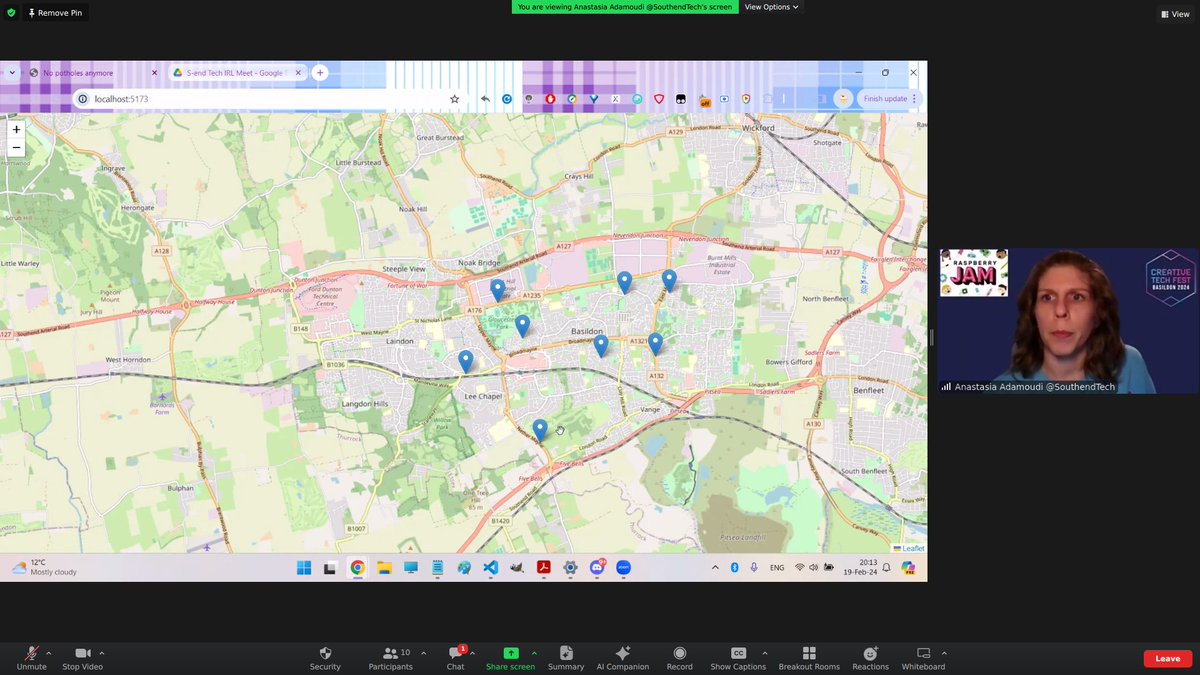
Task: Open Zoom from the Windows taskbar
Action: [623, 568]
